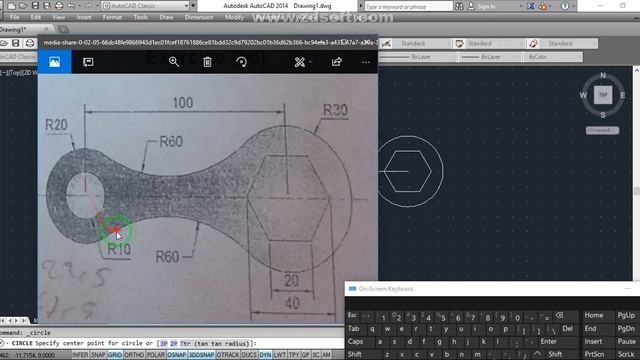Click the New drawing icon in the quick access toolbar
This screenshot has height=360, width=640.
11,6
